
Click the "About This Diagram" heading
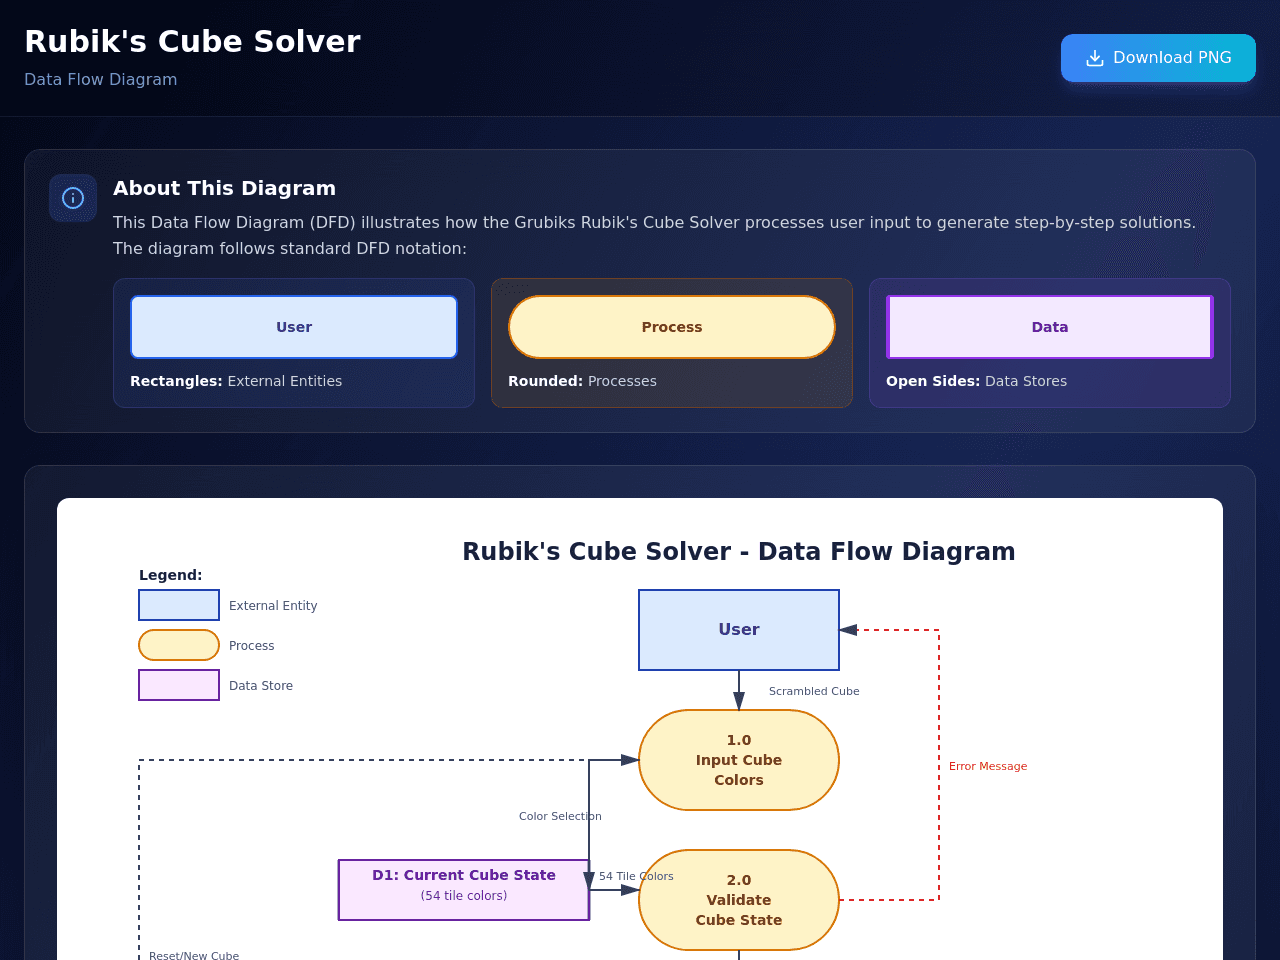click(x=224, y=188)
